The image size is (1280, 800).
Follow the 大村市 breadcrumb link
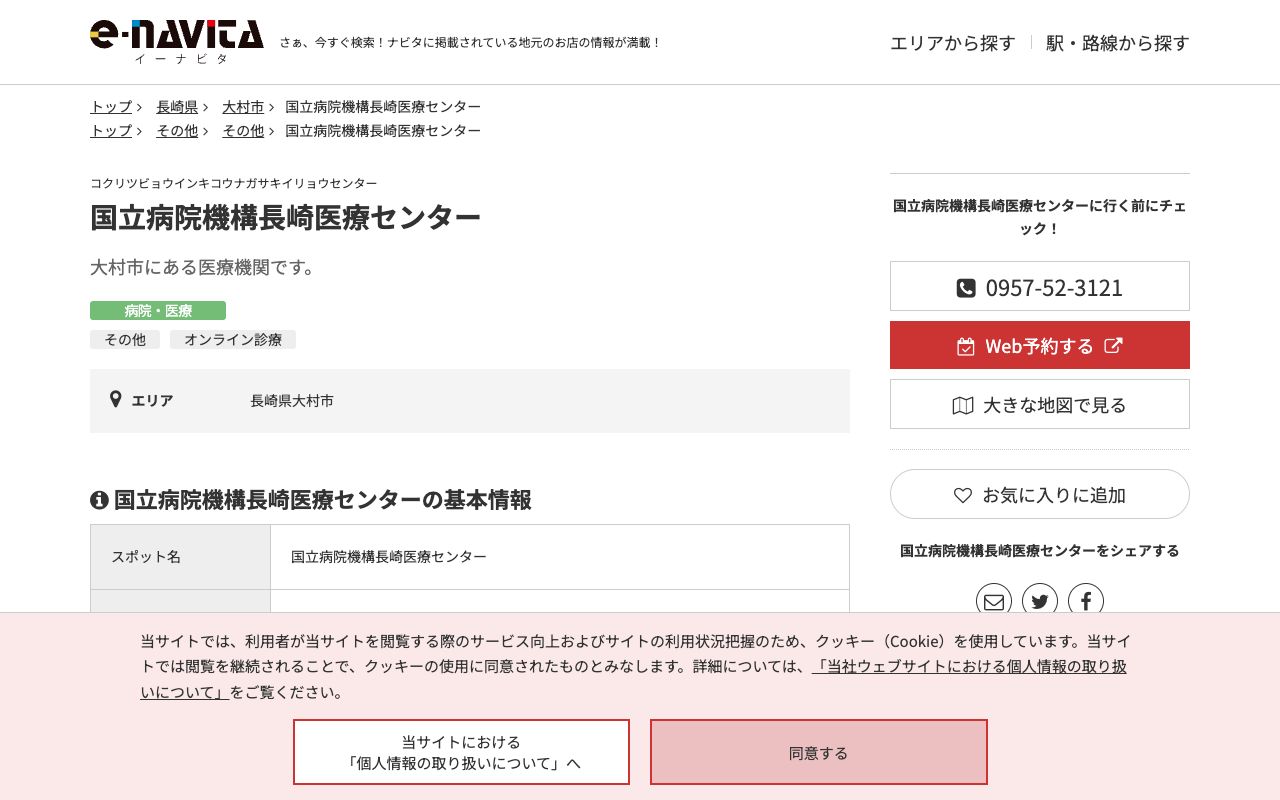click(243, 107)
